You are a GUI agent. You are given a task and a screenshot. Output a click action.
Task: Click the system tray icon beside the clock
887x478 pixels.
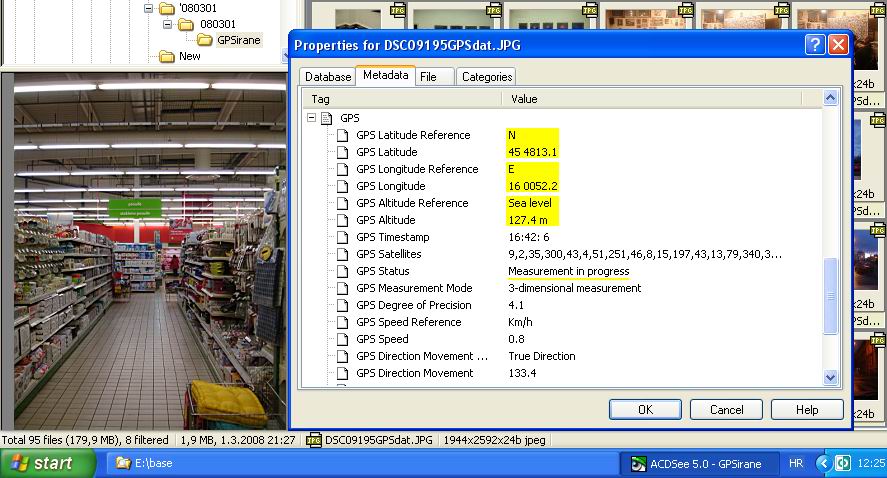(843, 463)
